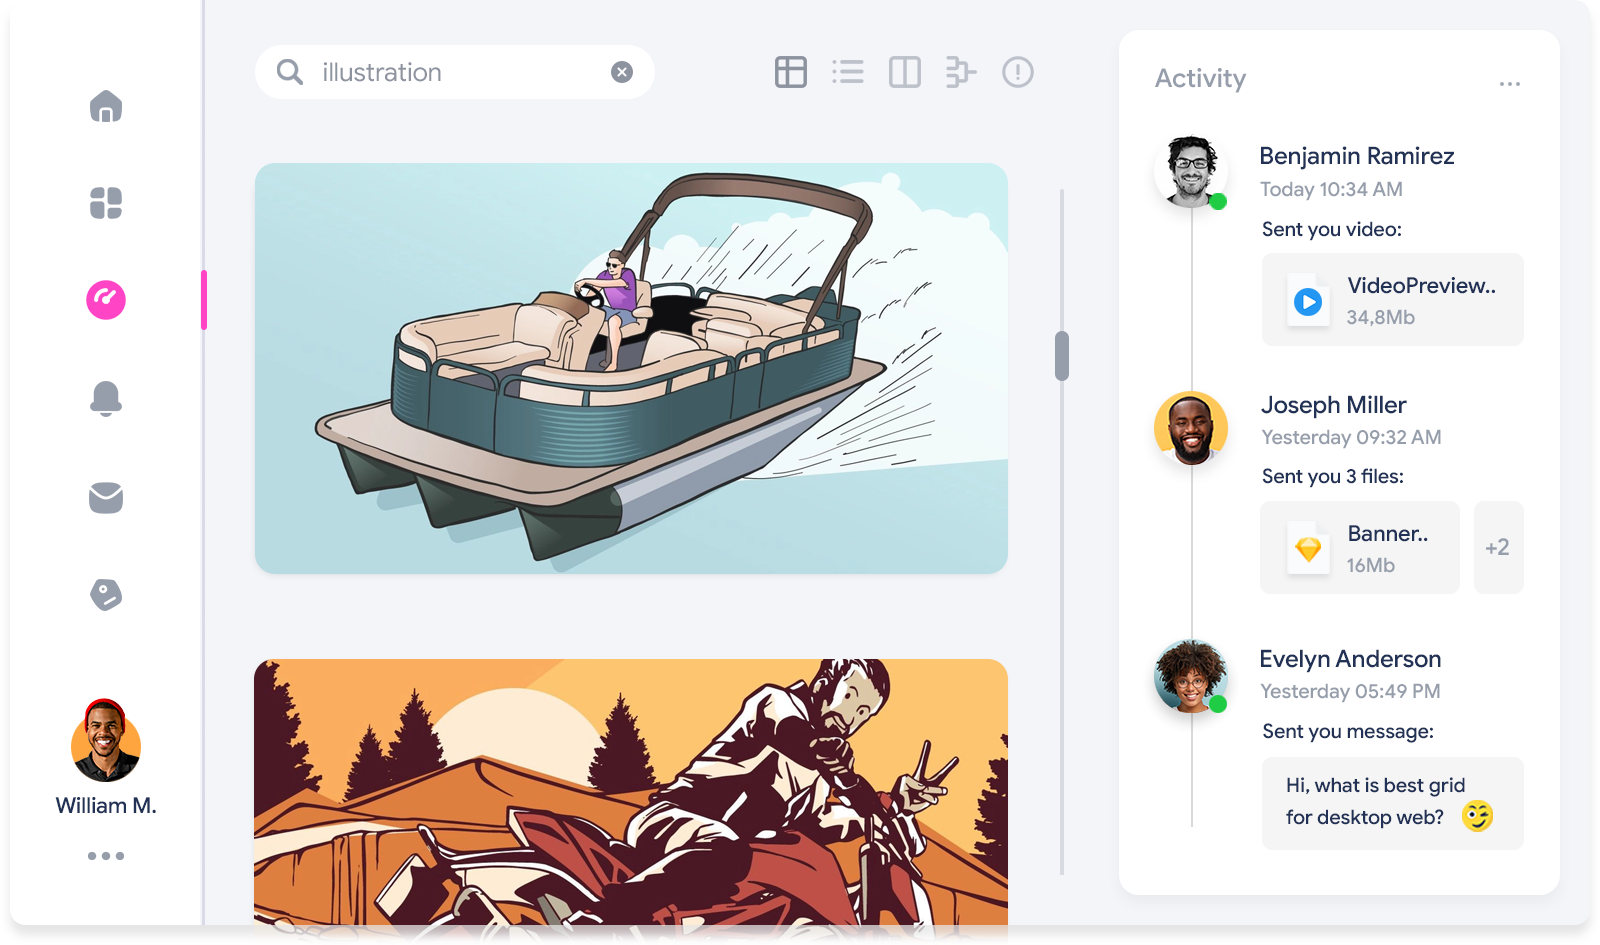Play the VideoPreview video file
Screen dimensions: 1600x945
tap(1308, 301)
